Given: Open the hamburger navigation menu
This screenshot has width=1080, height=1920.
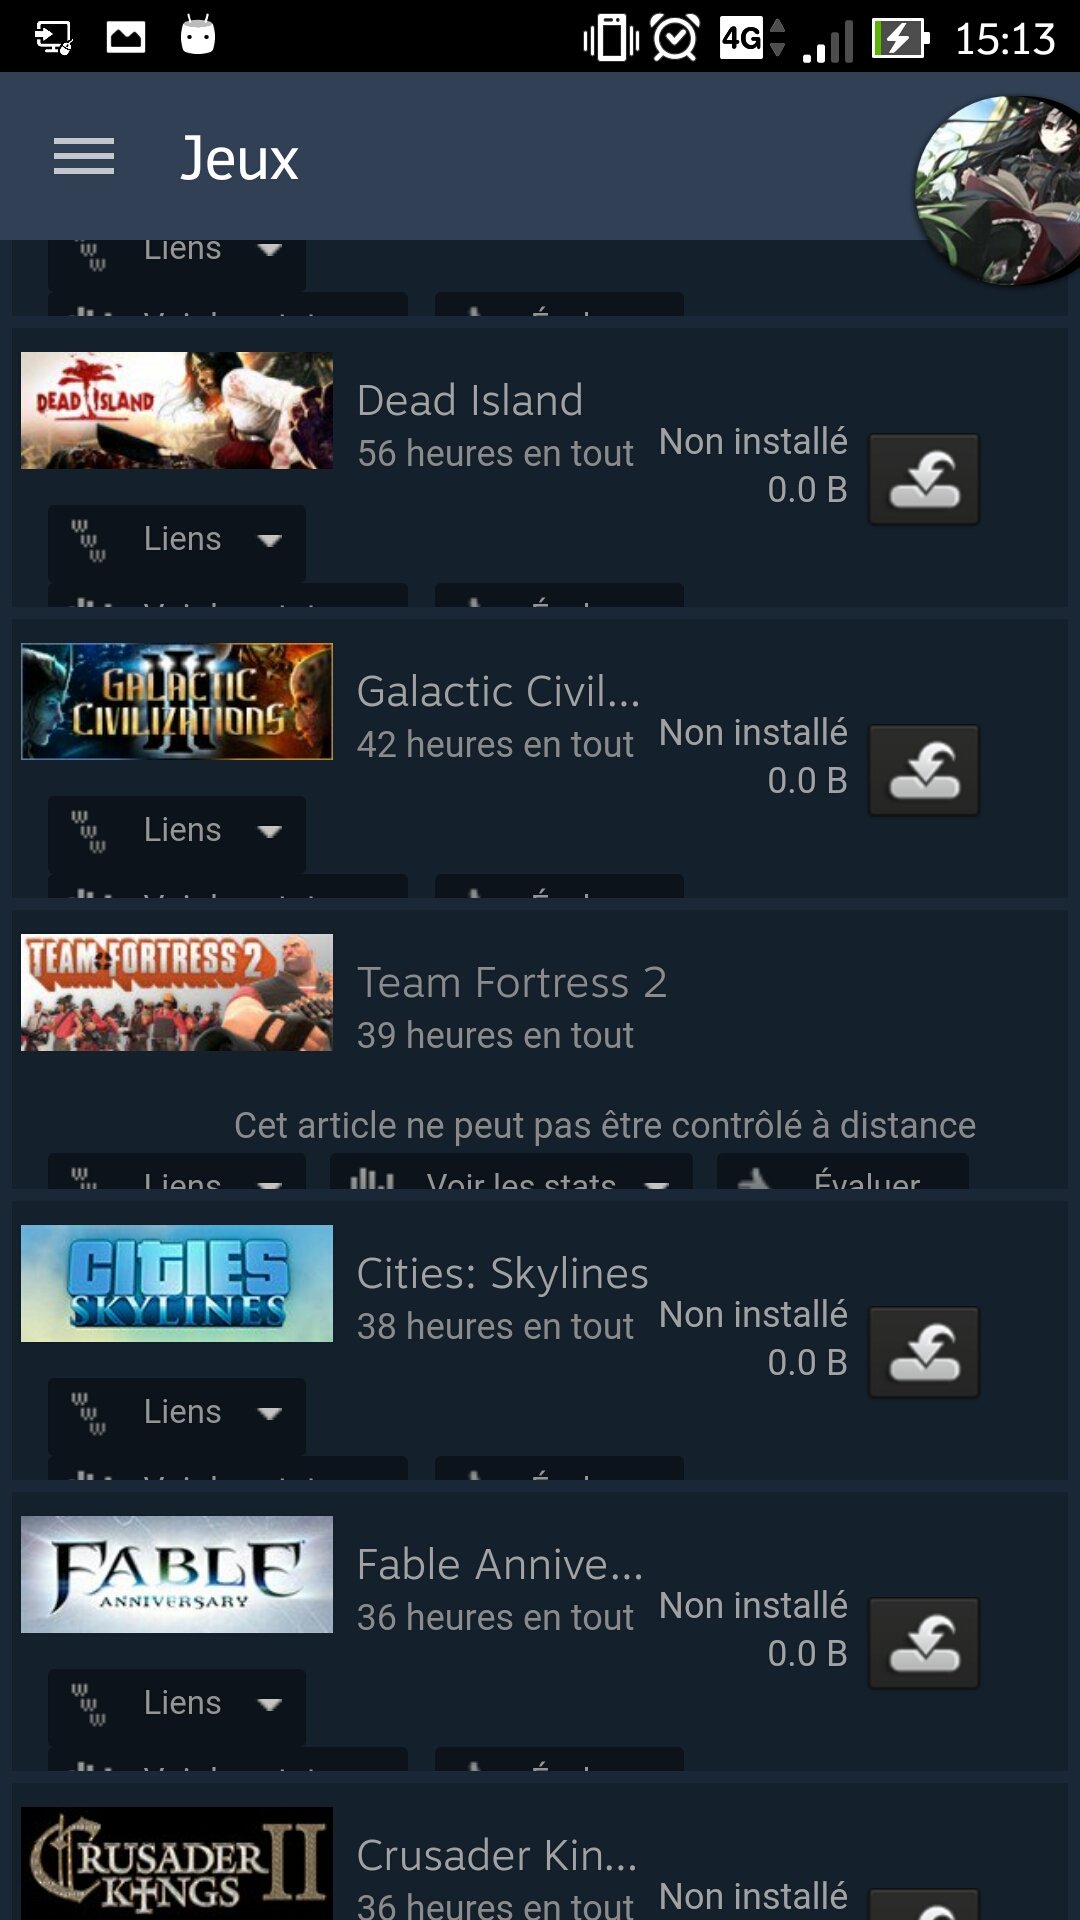Looking at the screenshot, I should click(84, 157).
